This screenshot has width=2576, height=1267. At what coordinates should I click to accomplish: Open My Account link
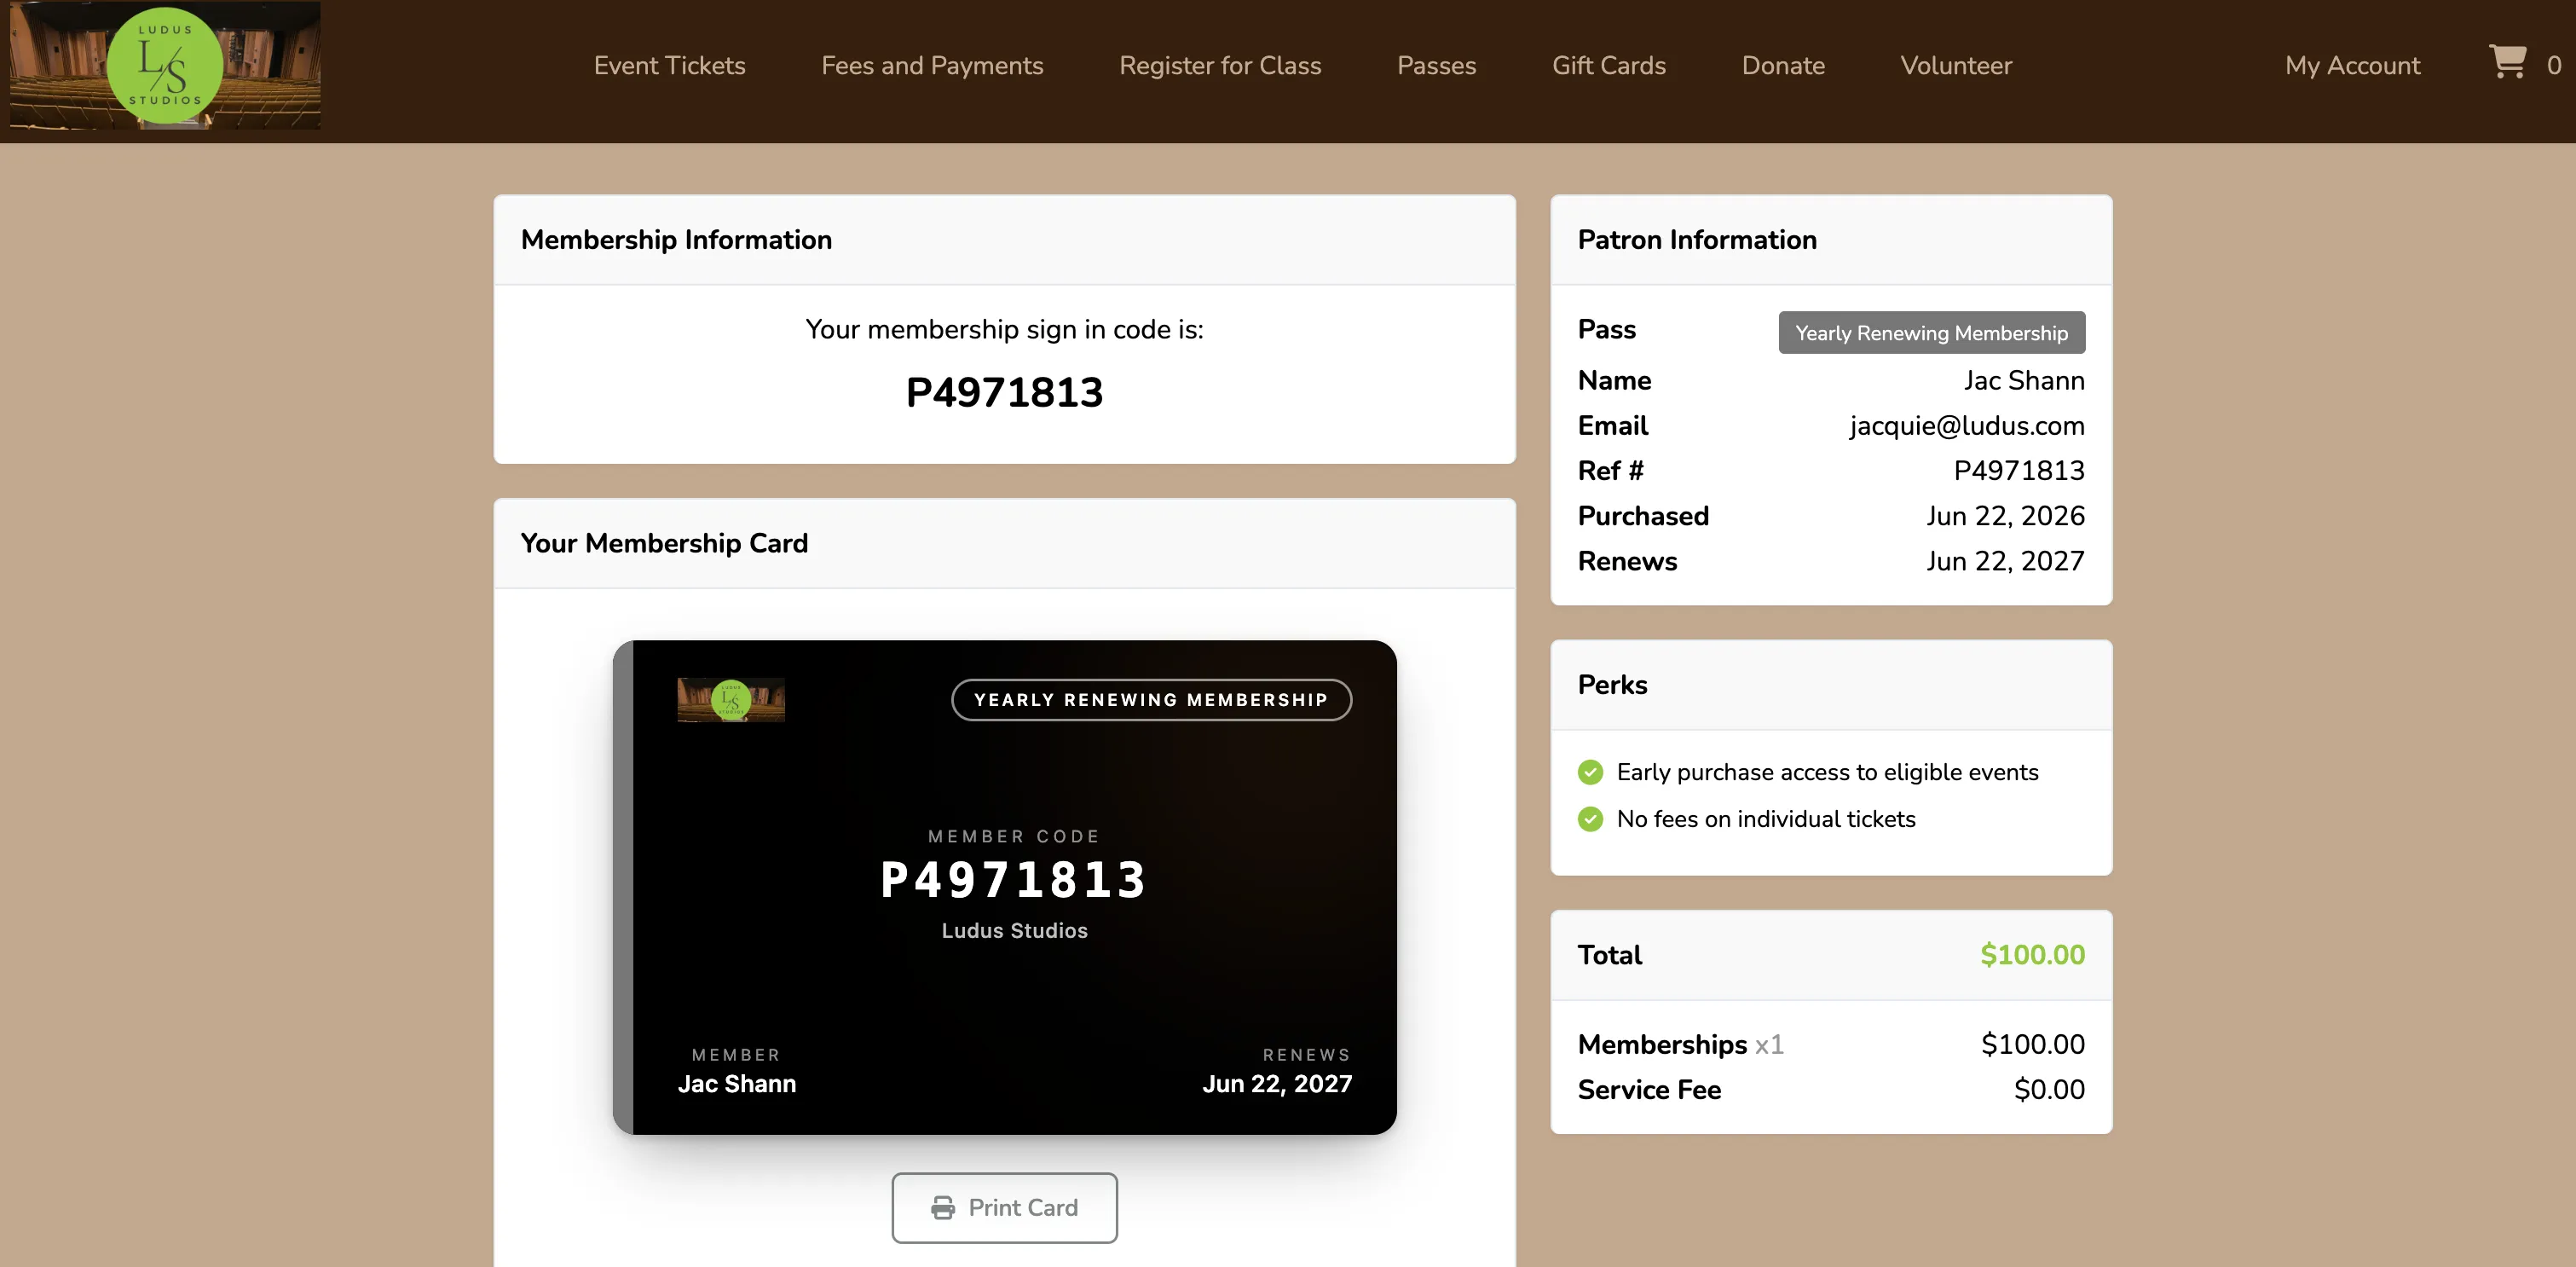[2352, 65]
